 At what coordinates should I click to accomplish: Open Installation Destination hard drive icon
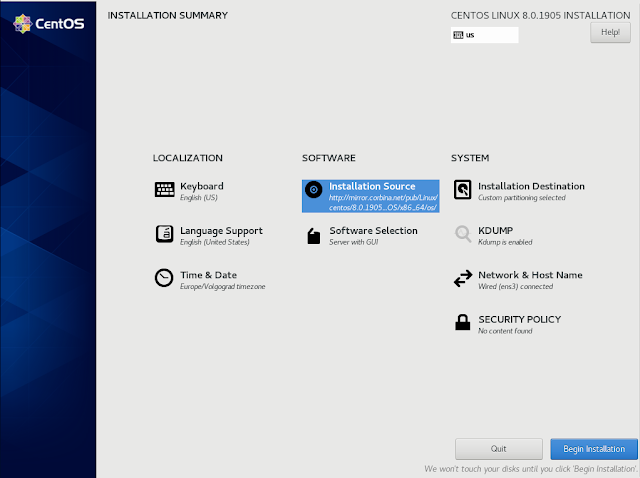click(x=462, y=190)
